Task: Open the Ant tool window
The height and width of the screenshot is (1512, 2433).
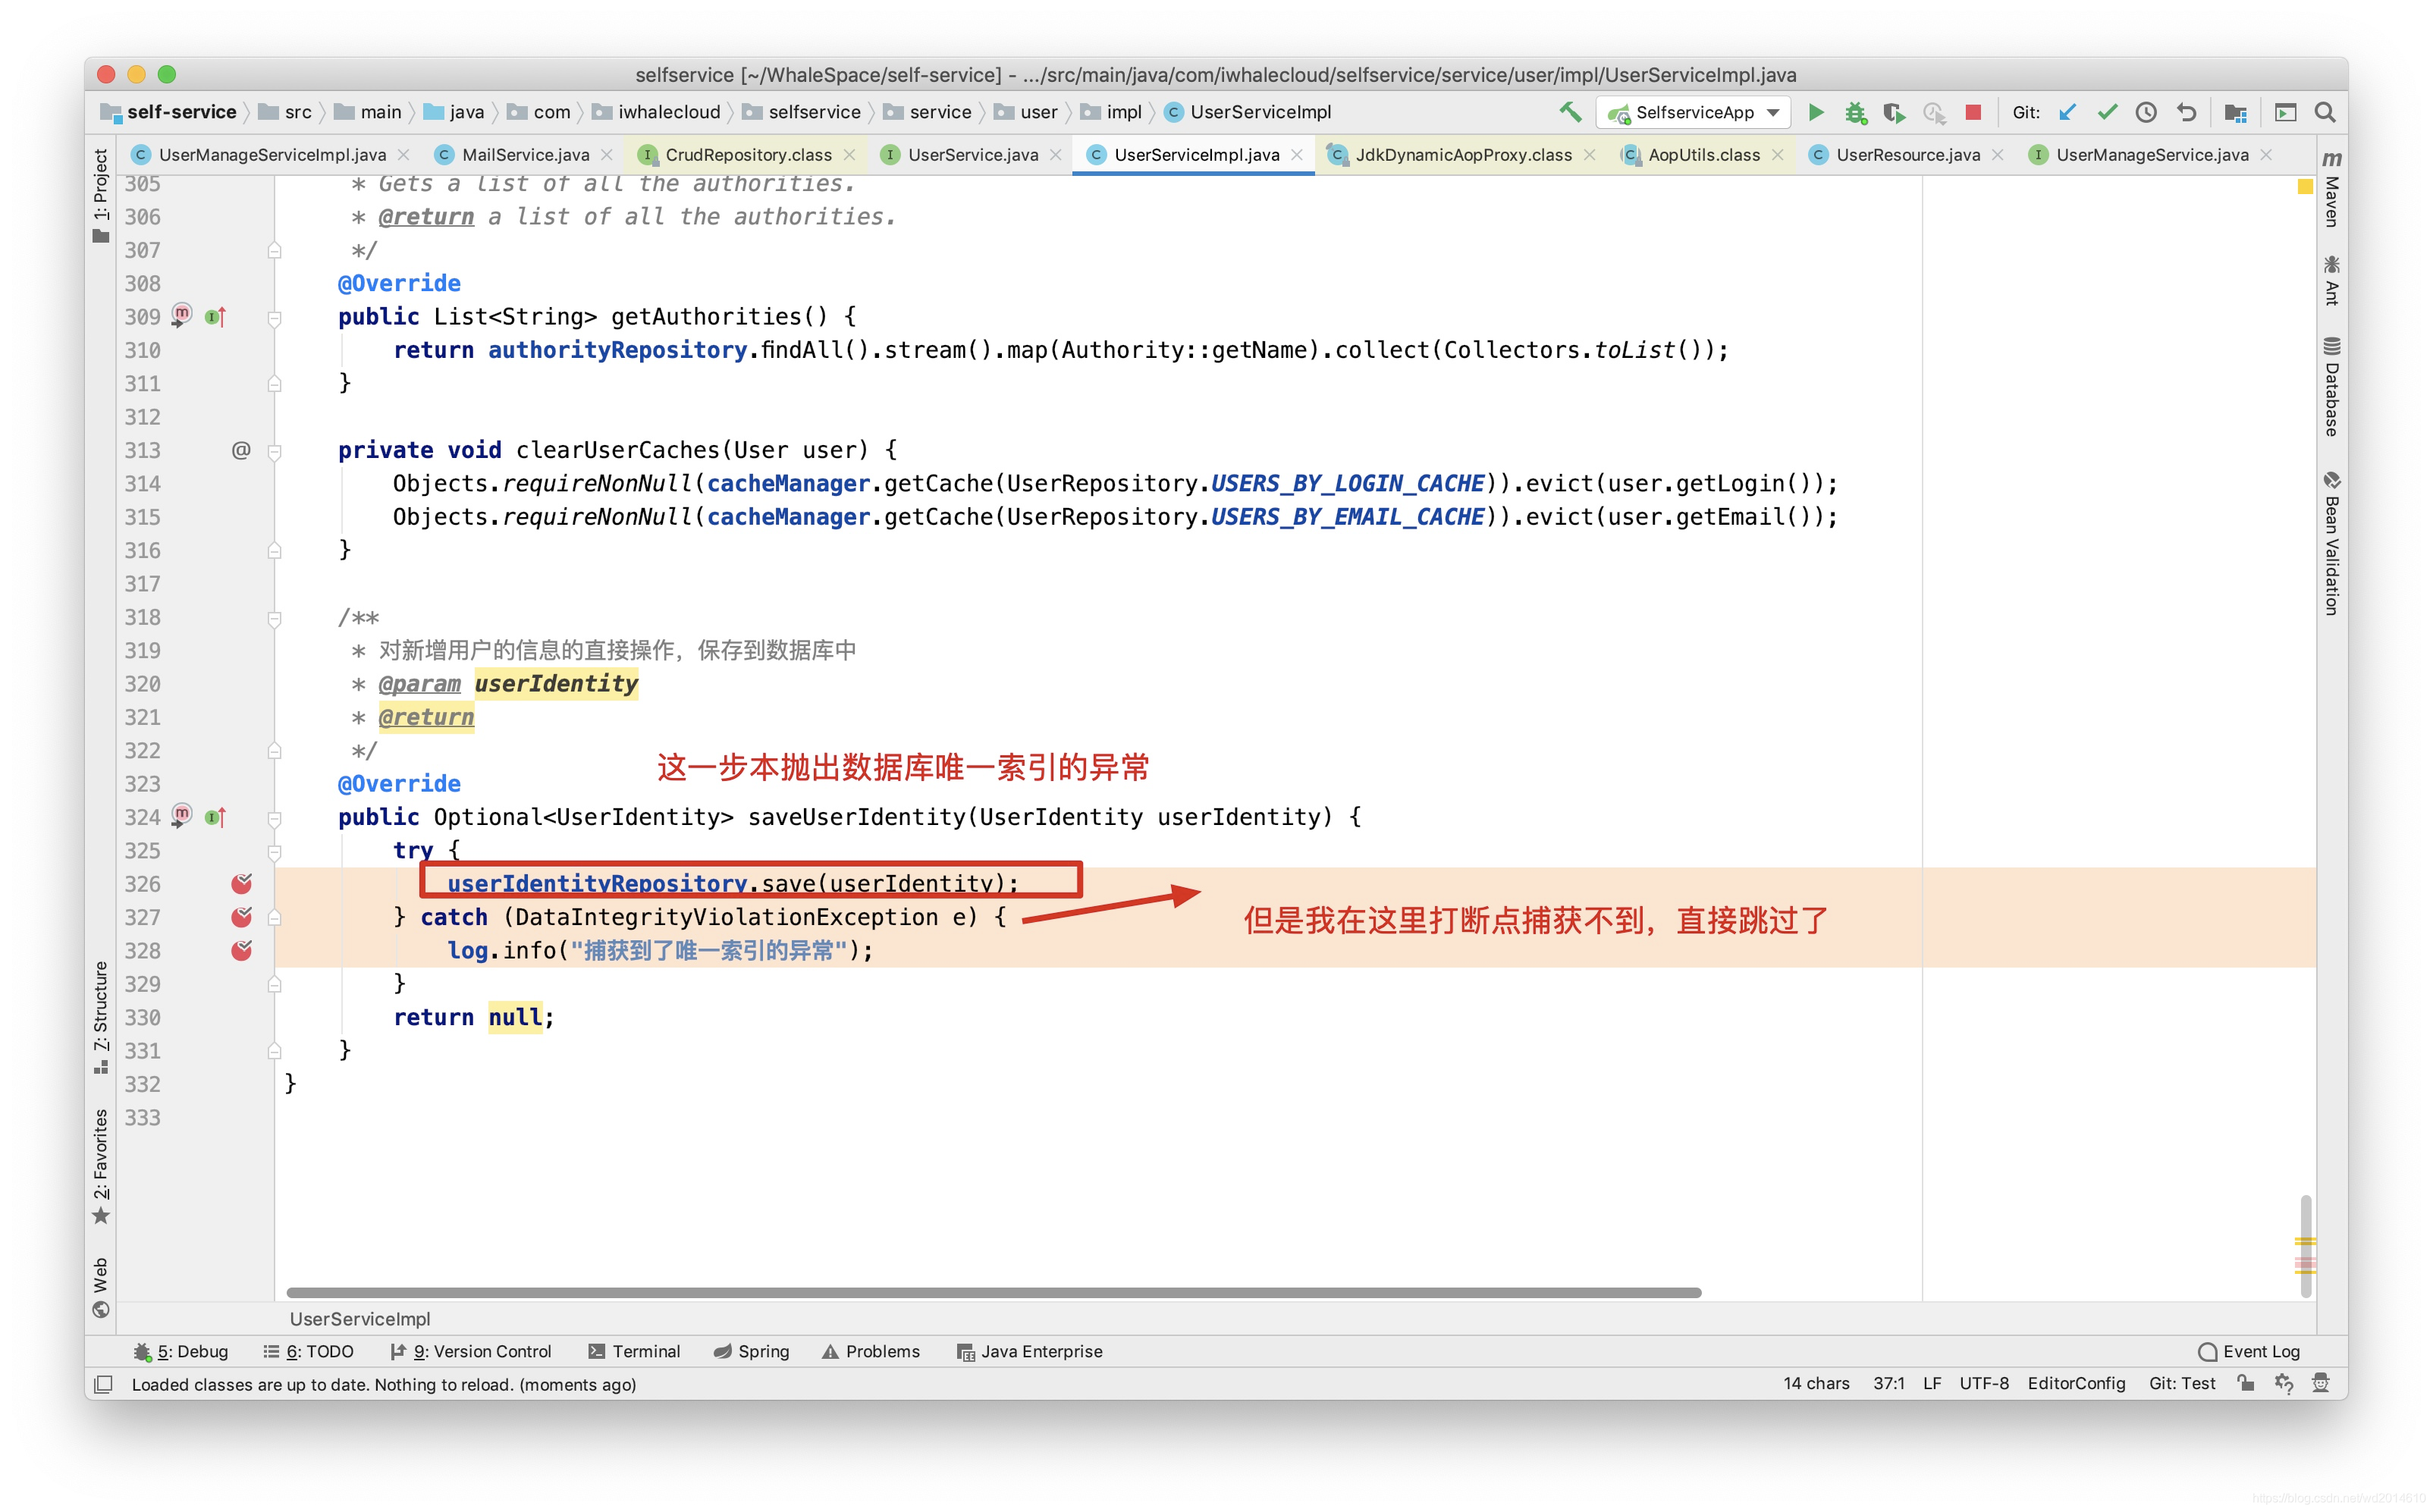Action: point(2331,280)
